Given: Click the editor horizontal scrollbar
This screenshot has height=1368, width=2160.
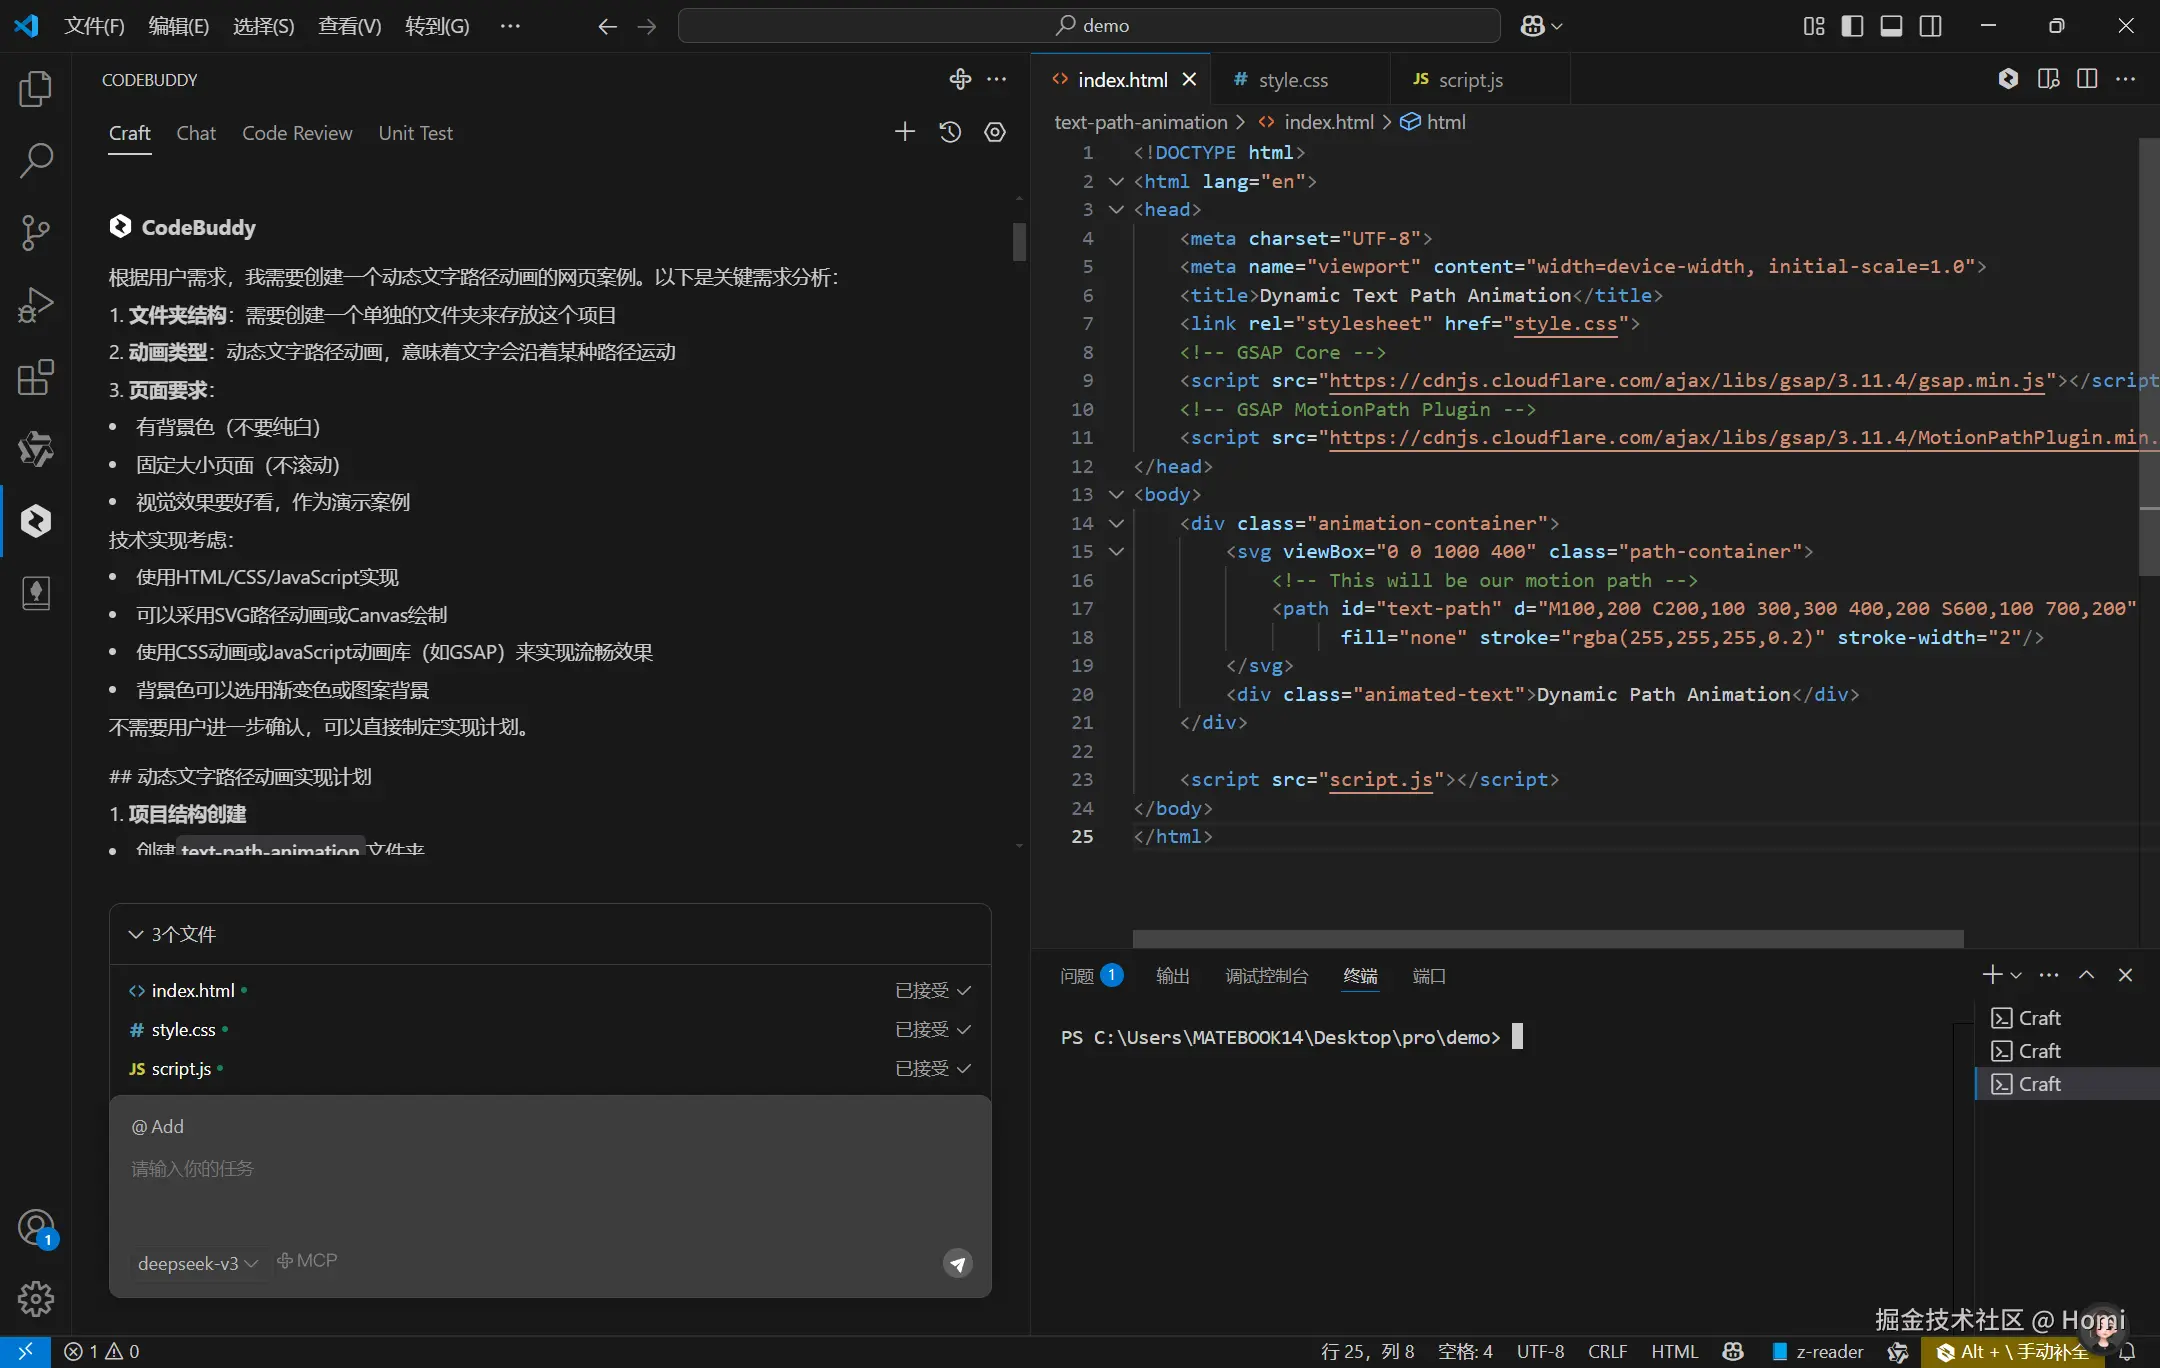Looking at the screenshot, I should coord(1547,938).
